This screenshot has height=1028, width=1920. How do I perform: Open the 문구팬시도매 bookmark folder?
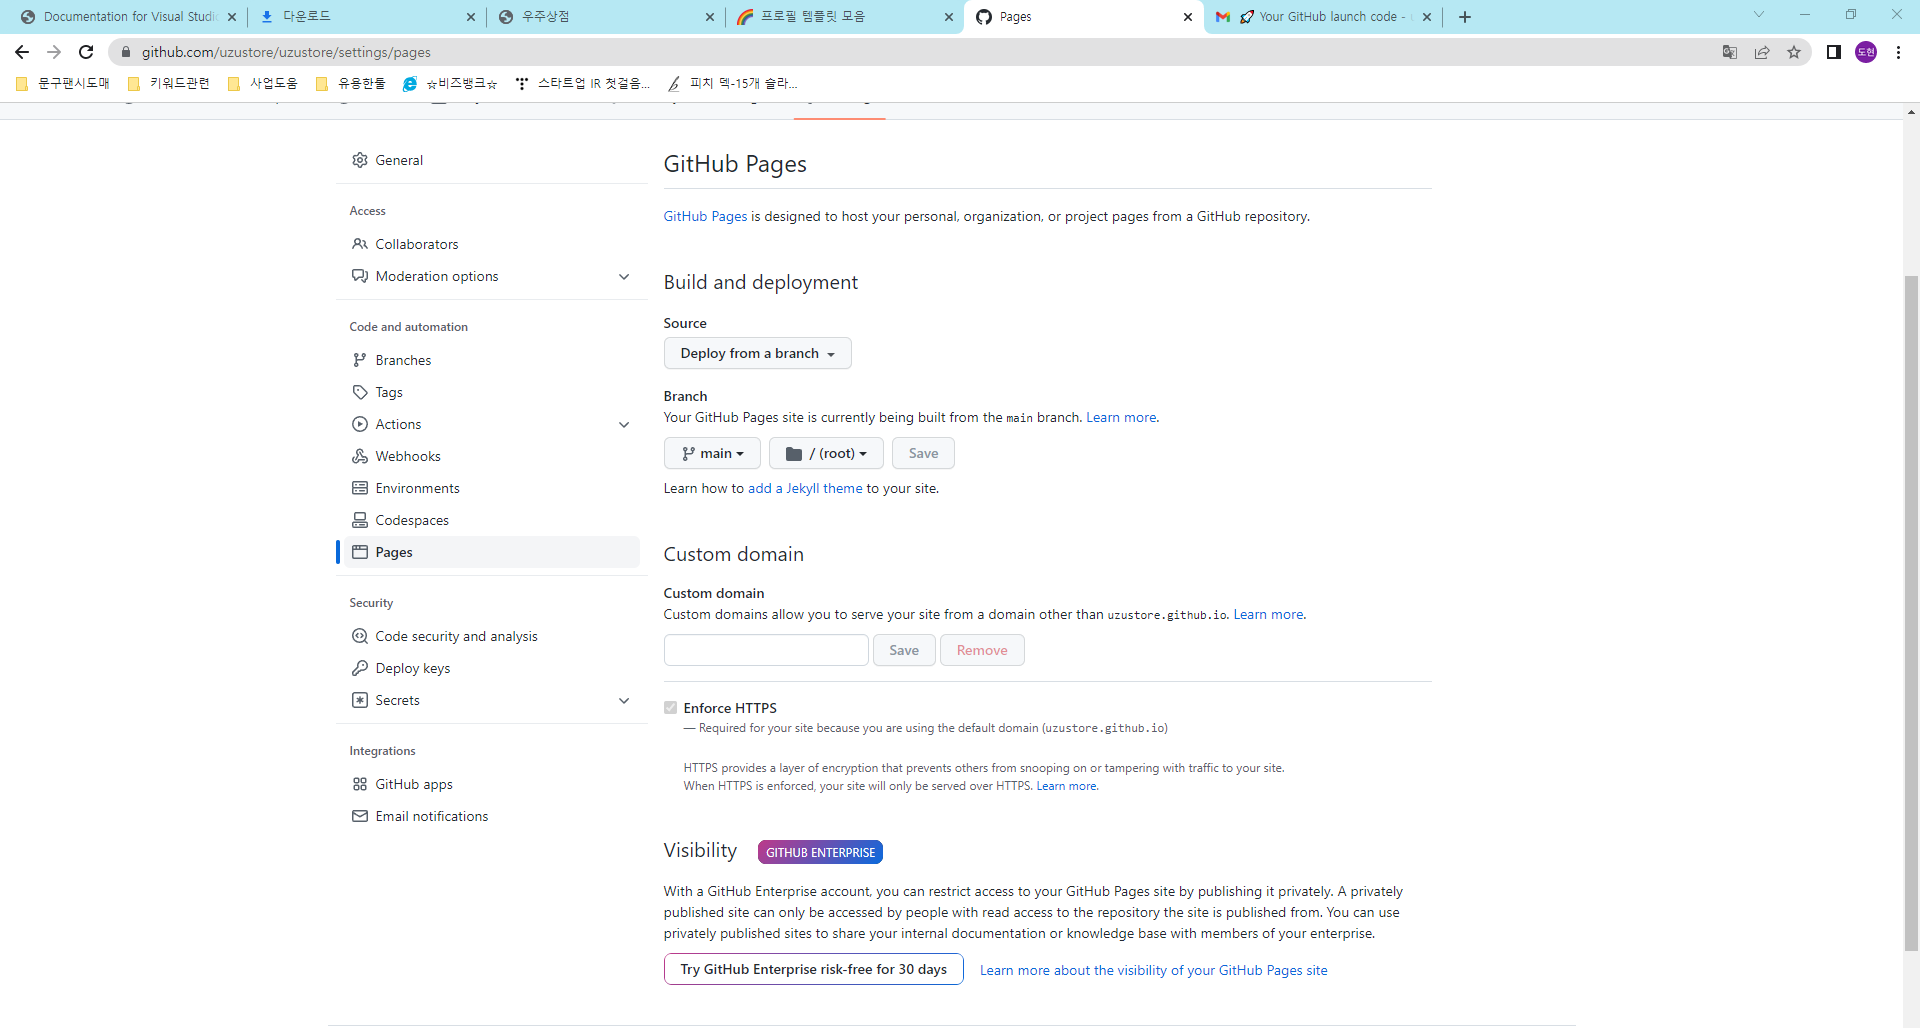(63, 83)
